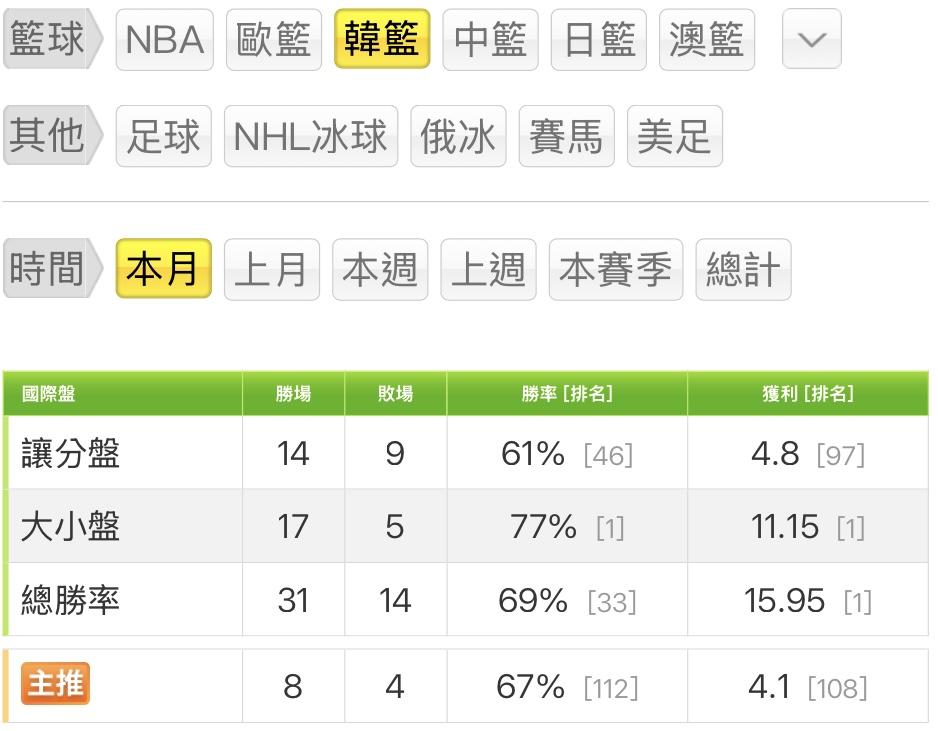This screenshot has width=938, height=731.
Task: Switch to 歐籃 league tab
Action: coord(274,40)
